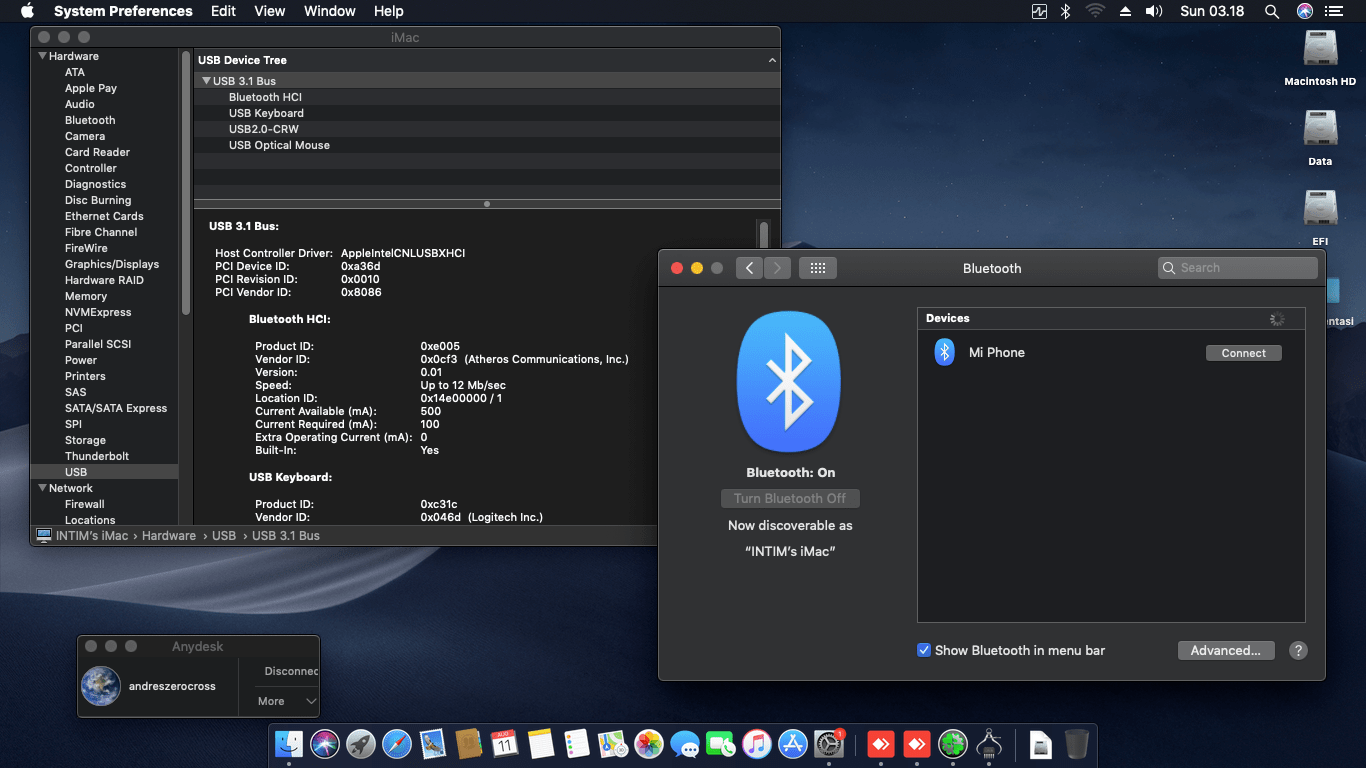
Task: Click the help question mark button
Action: [x=1298, y=650]
